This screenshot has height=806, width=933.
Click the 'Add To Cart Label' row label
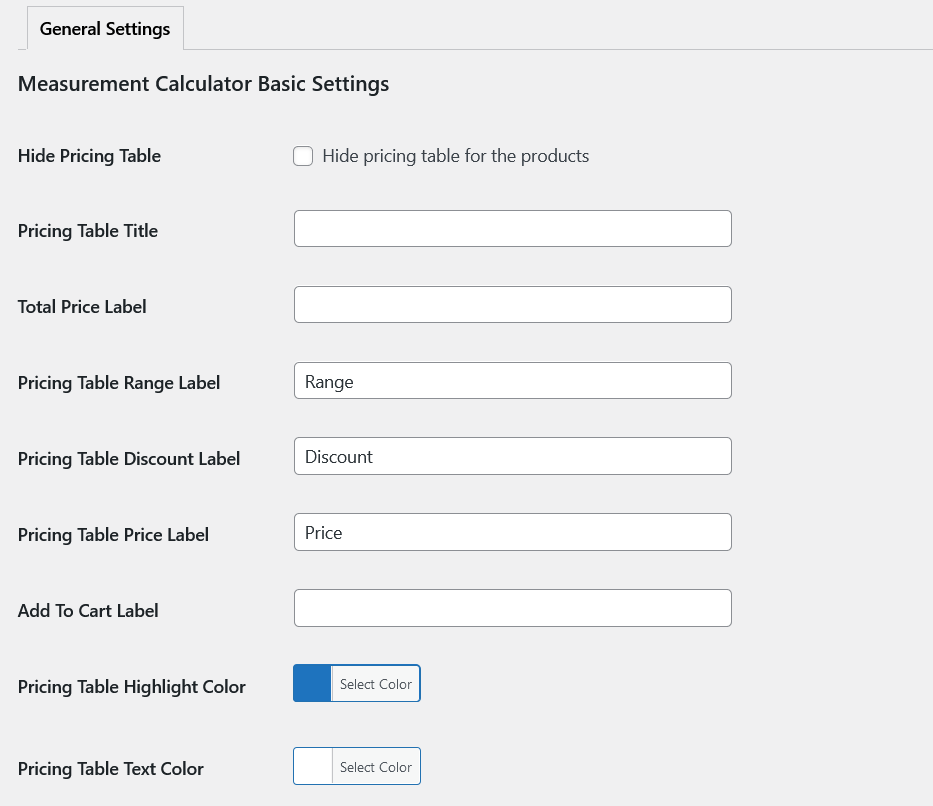[x=88, y=611]
